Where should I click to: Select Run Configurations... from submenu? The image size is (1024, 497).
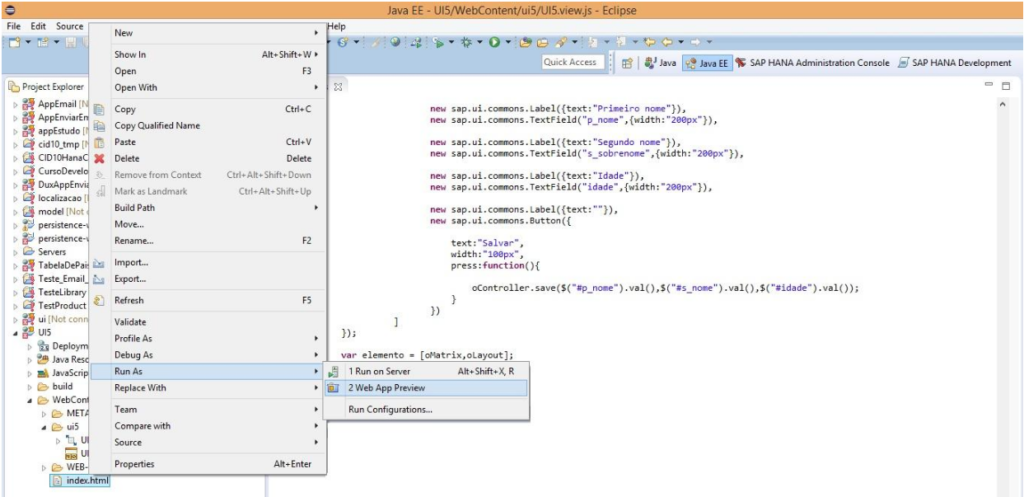tap(390, 409)
